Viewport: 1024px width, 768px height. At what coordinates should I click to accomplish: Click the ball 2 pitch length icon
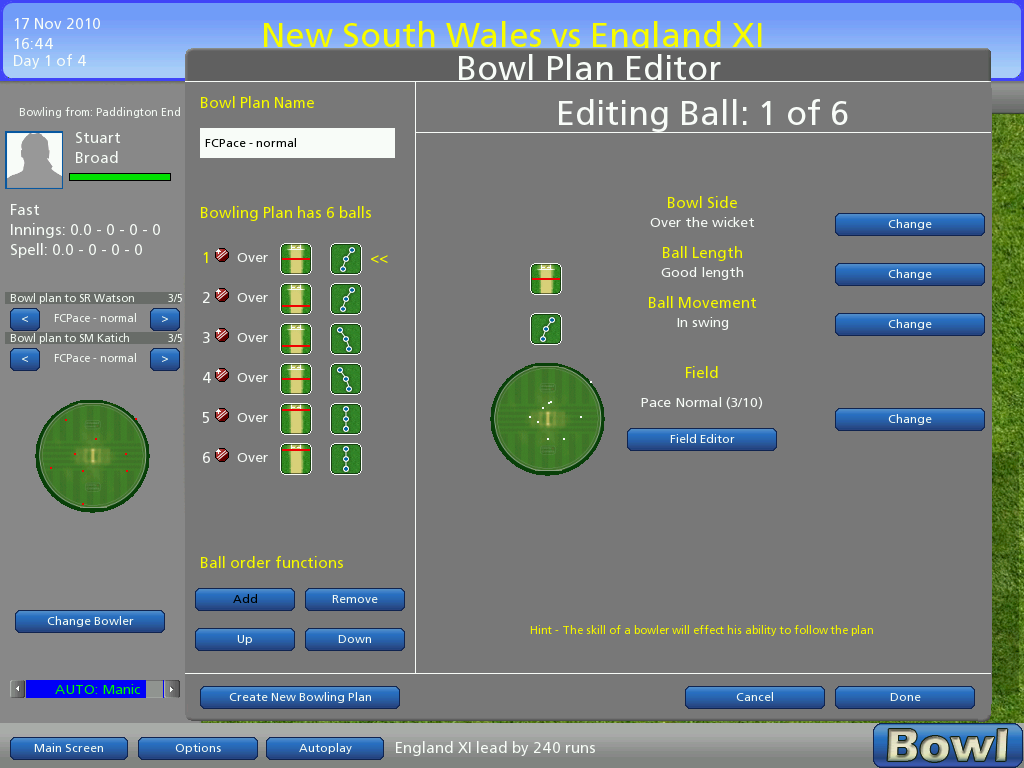[x=296, y=298]
